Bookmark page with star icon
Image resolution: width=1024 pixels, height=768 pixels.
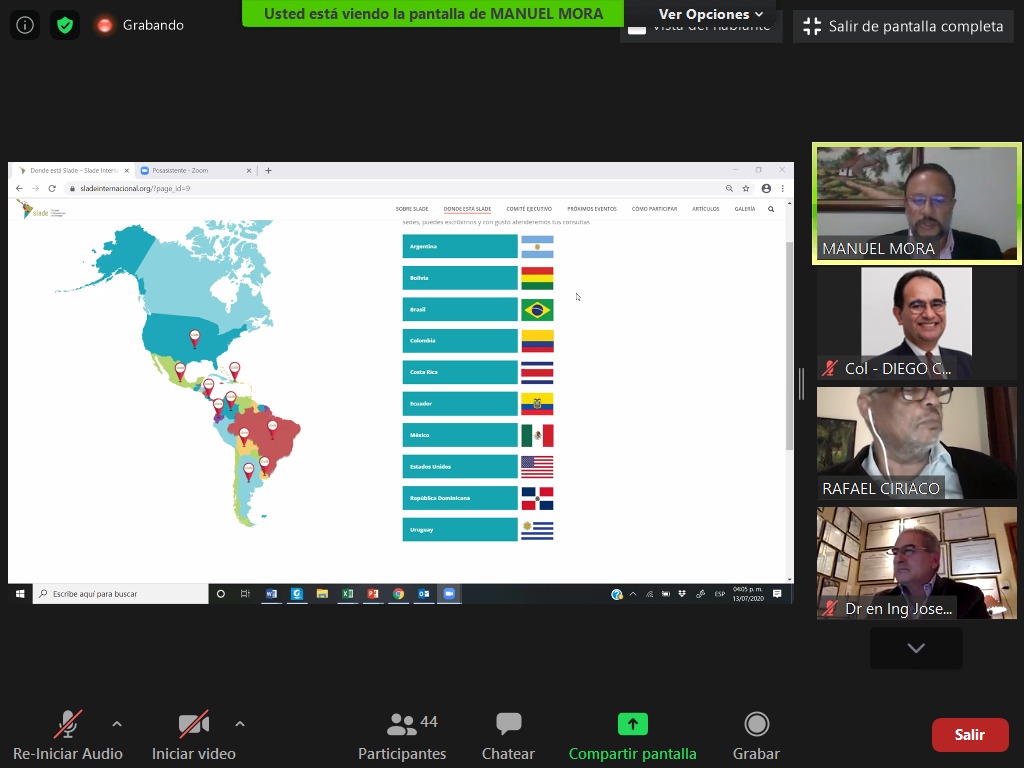[x=746, y=188]
